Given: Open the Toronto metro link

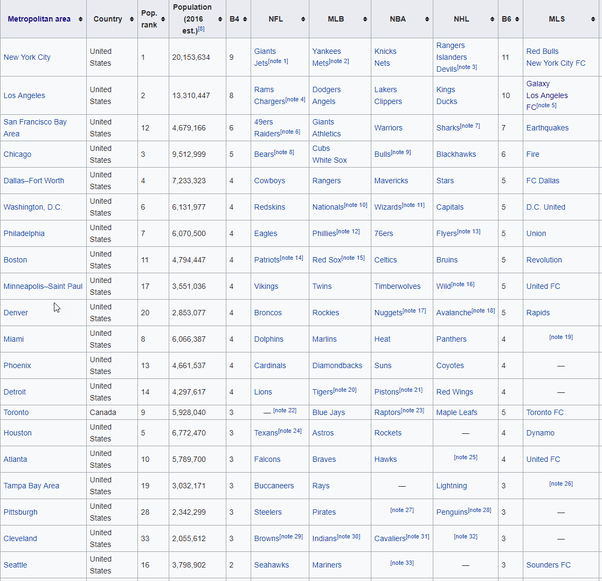Looking at the screenshot, I should click(x=16, y=412).
